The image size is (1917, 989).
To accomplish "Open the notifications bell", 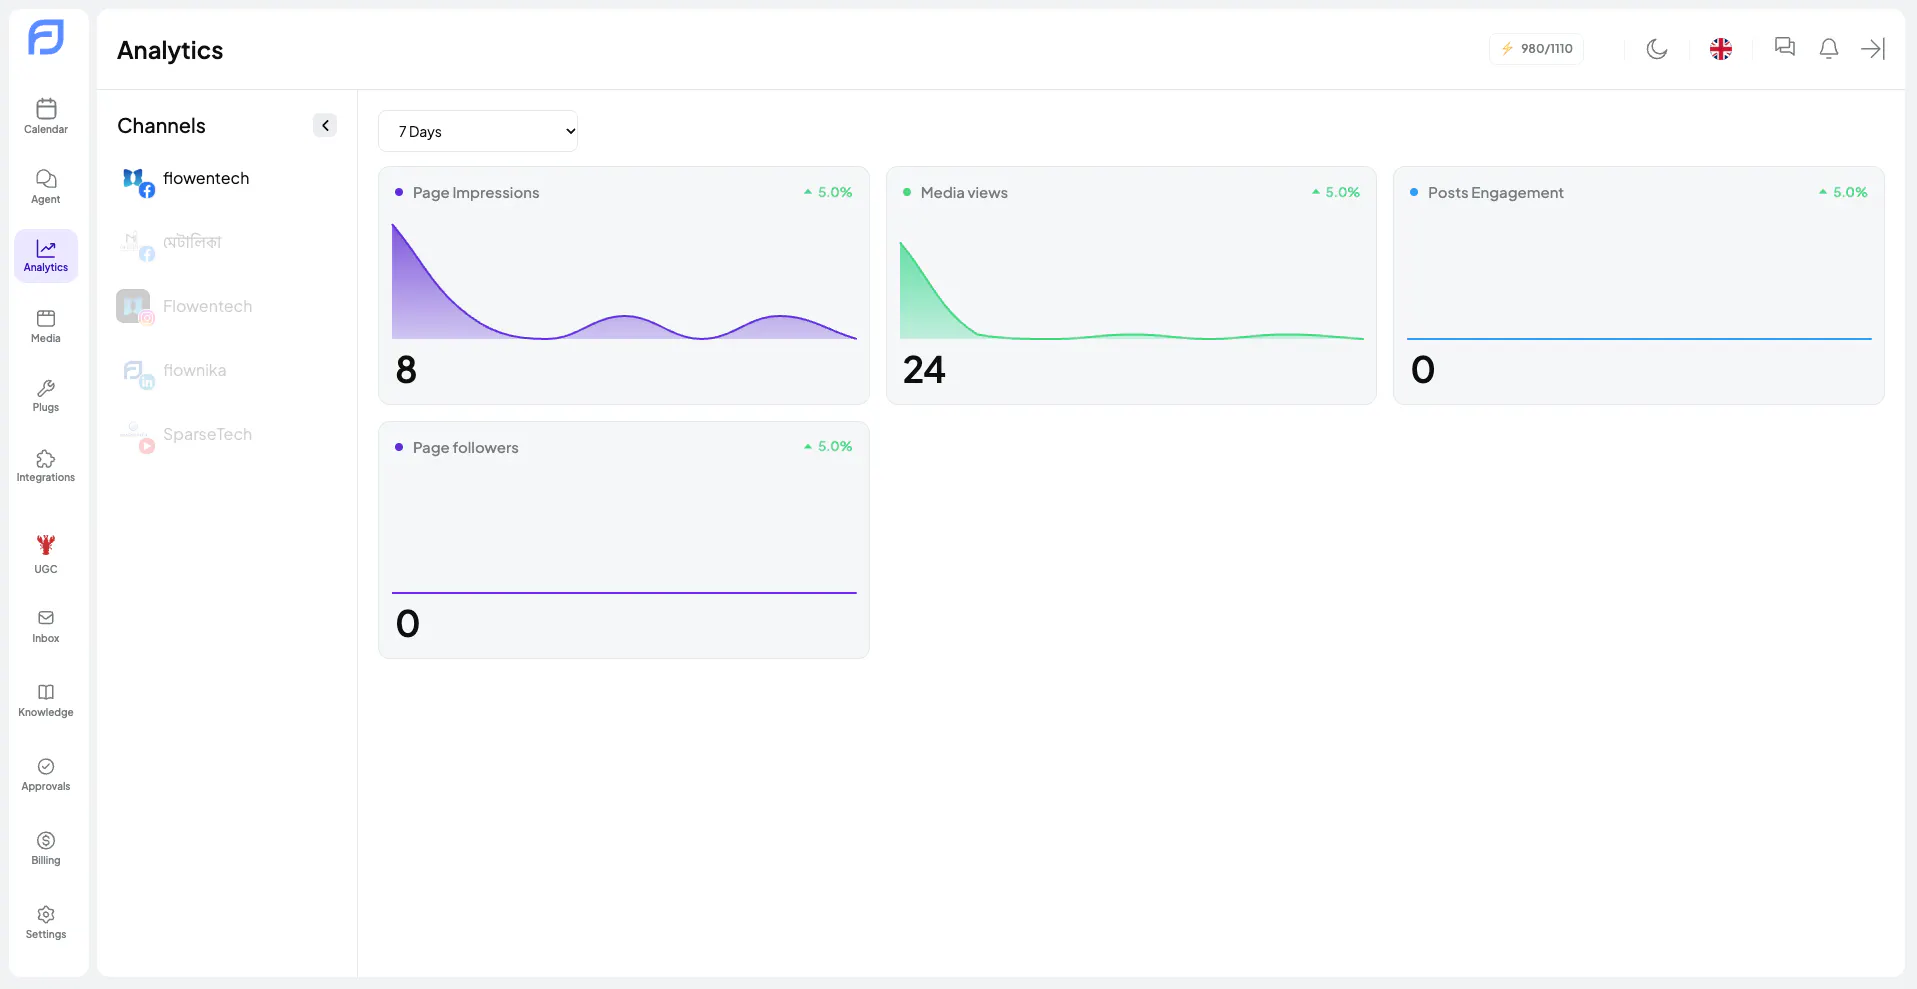I will pyautogui.click(x=1829, y=48).
